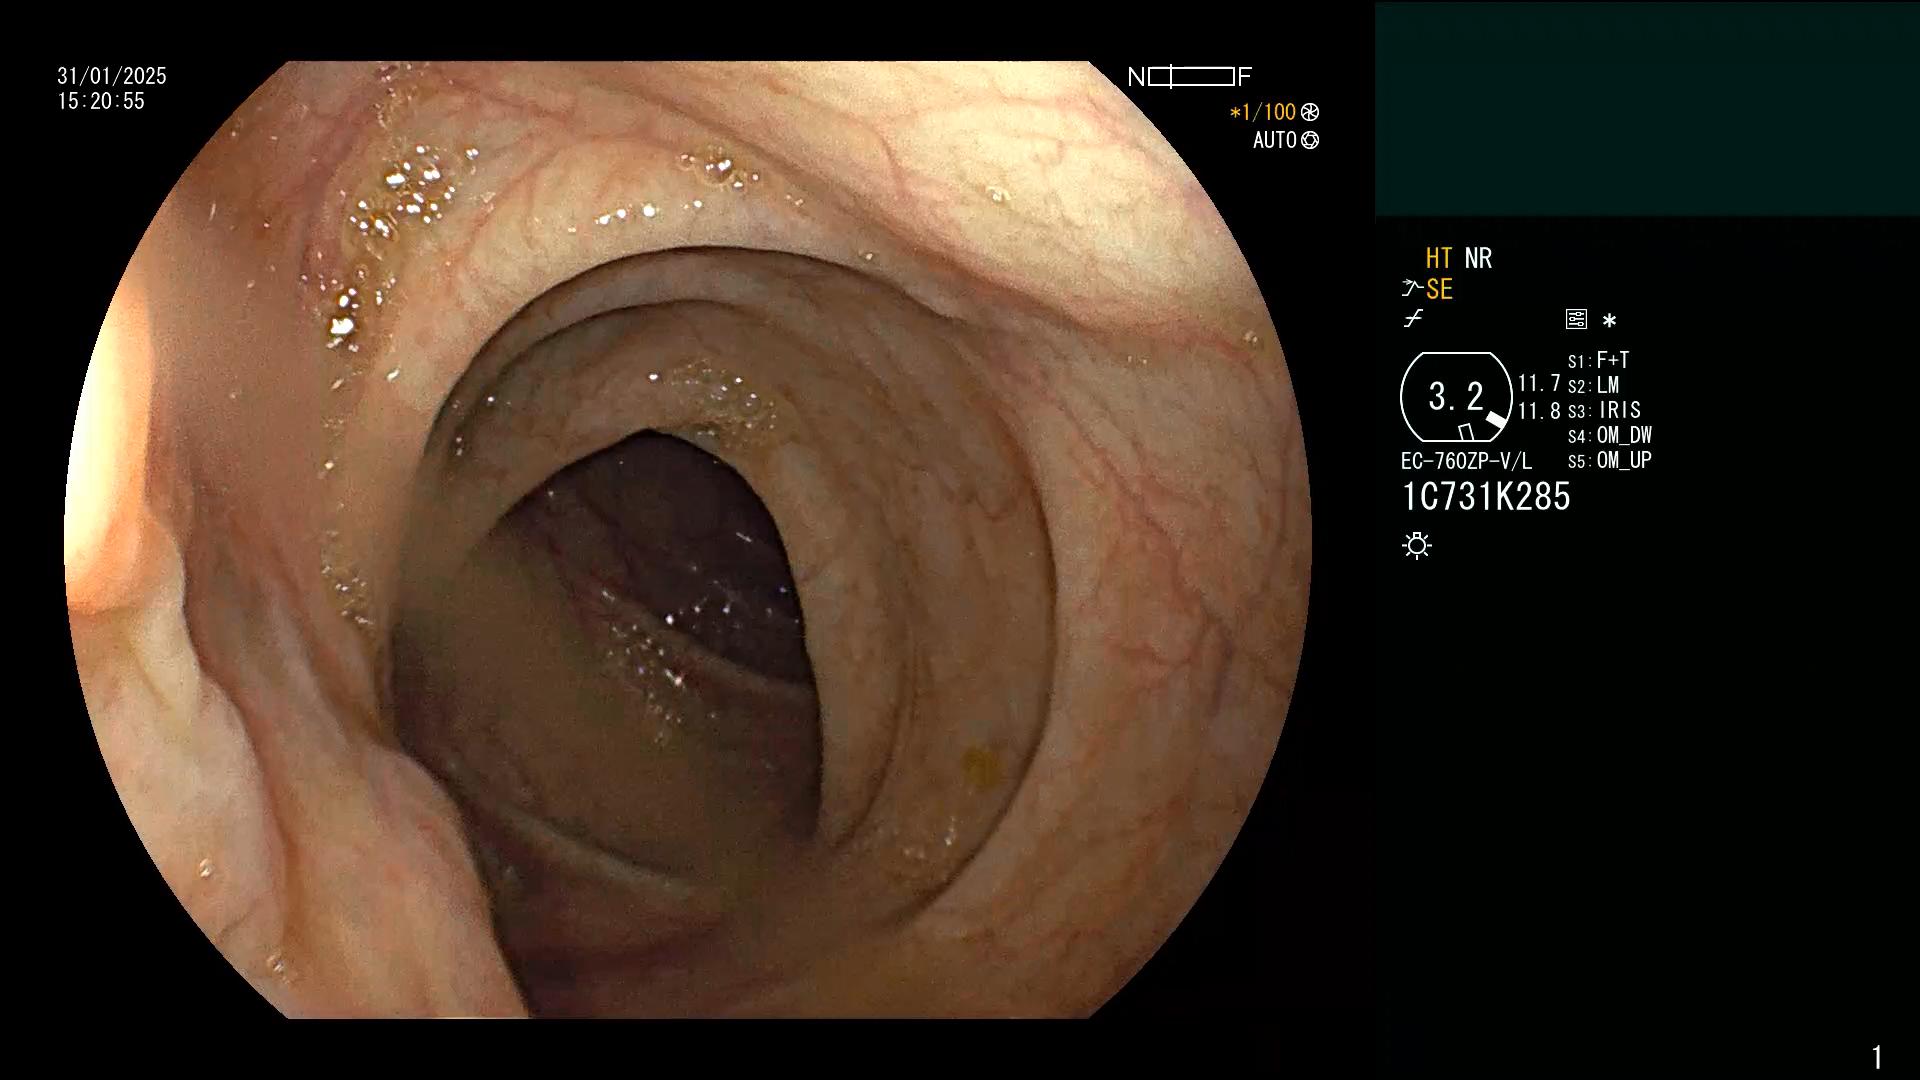Click switch assignment S2: LM
This screenshot has height=1080, width=1920.
[1593, 386]
